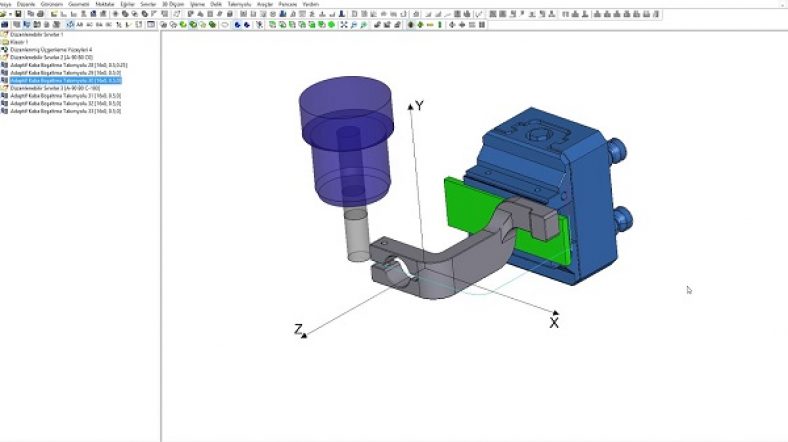
Task: Click the solid green sphere shading icon
Action: pos(332,25)
